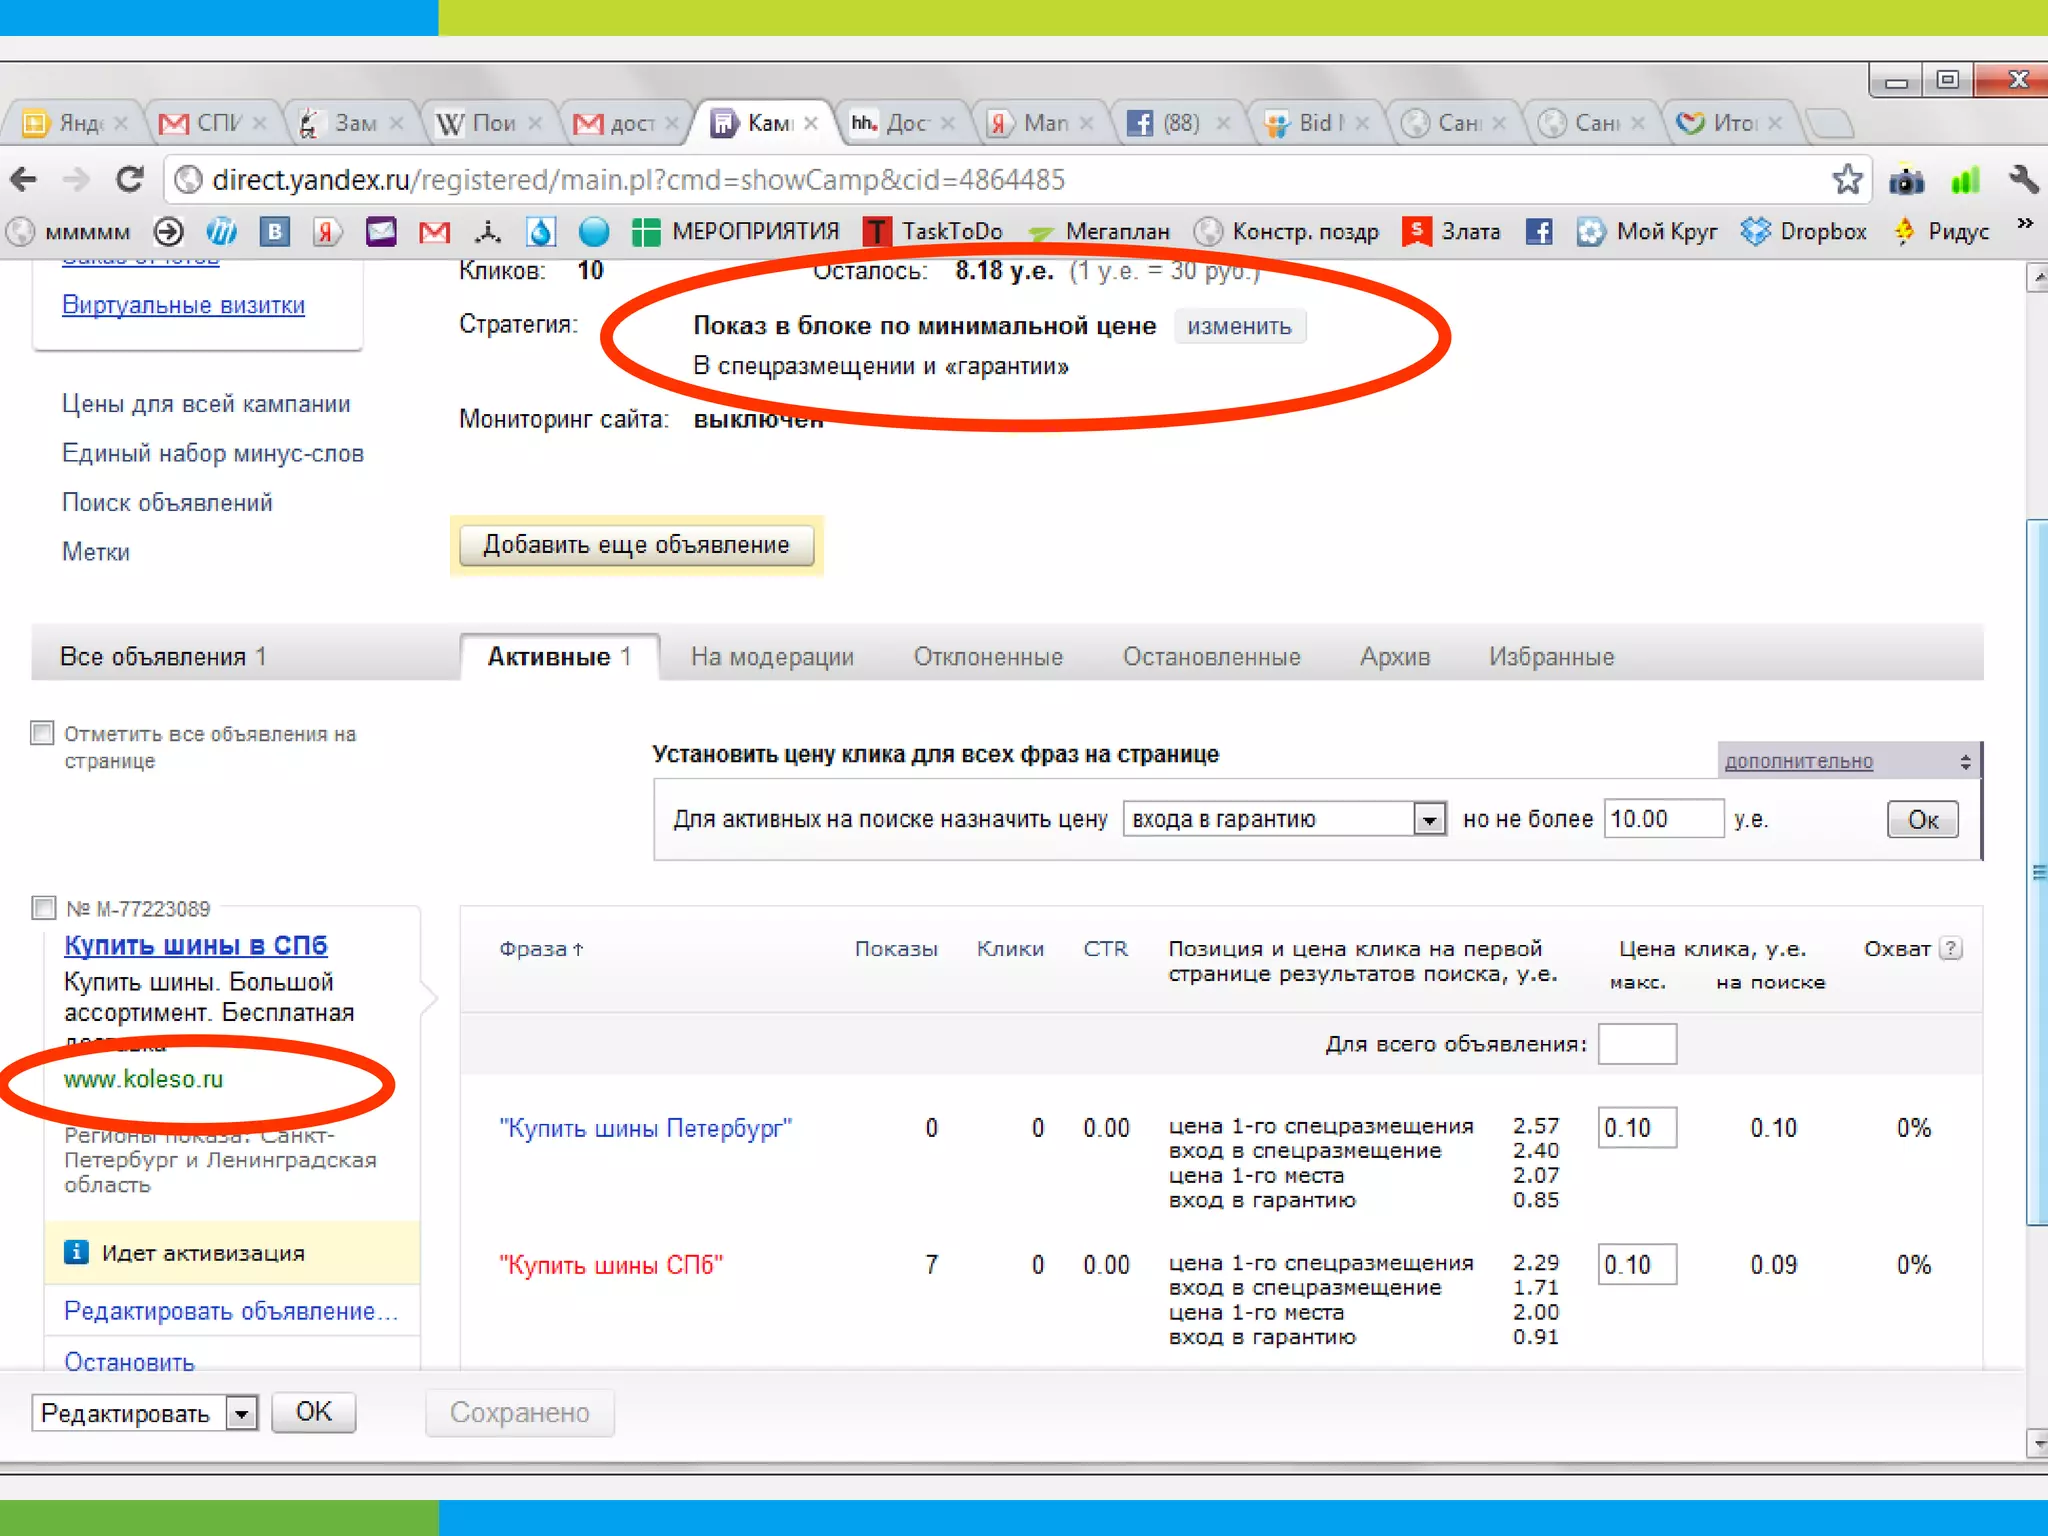Tick checkbox for ad № М-77223089
This screenshot has width=2048, height=1536.
pos(43,907)
